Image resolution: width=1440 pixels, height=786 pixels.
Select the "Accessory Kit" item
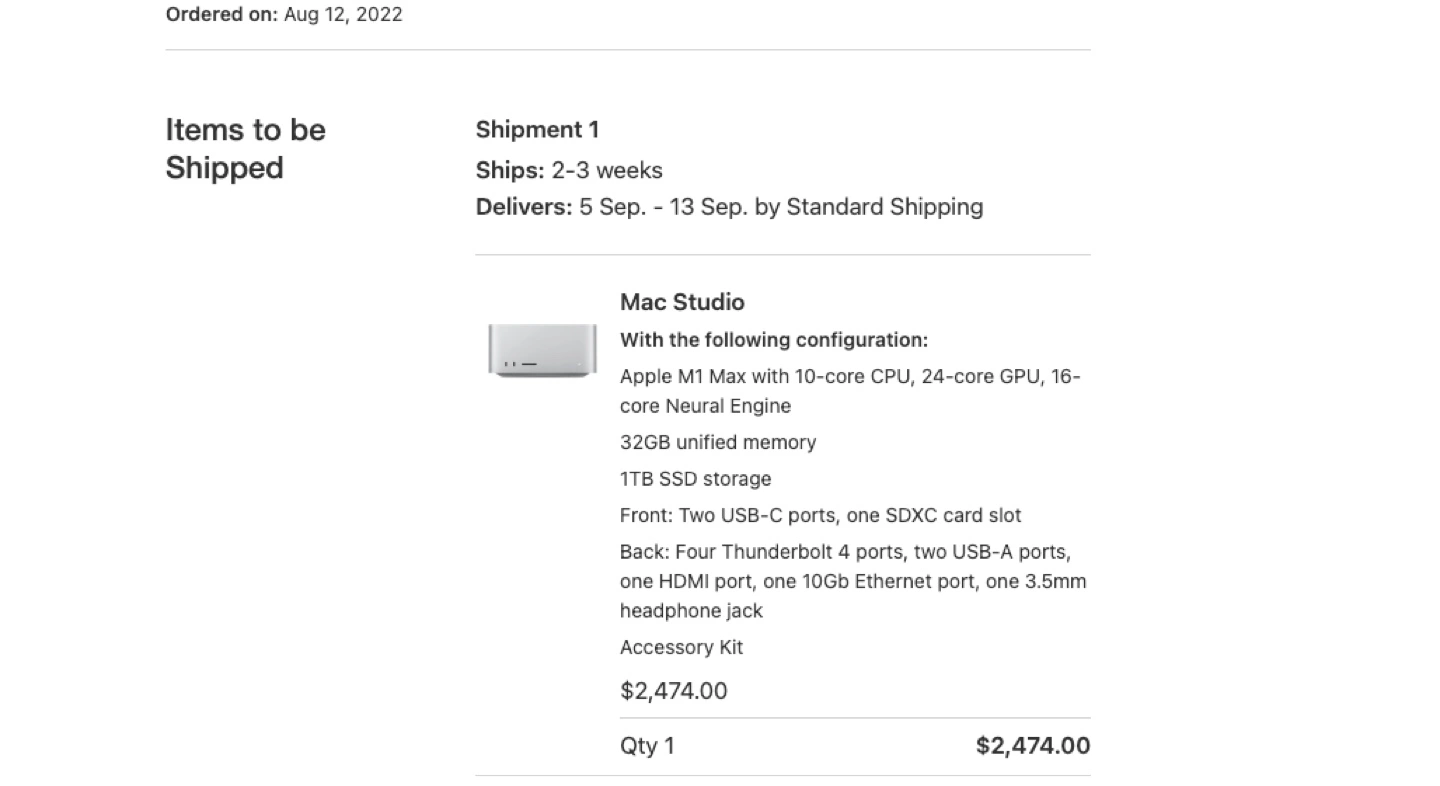pyautogui.click(x=681, y=647)
